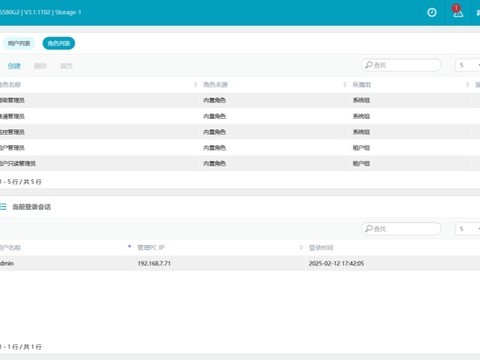Image resolution: width=480 pixels, height=360 pixels.
Task: Switch to 用户列表 tab
Action: [19, 43]
